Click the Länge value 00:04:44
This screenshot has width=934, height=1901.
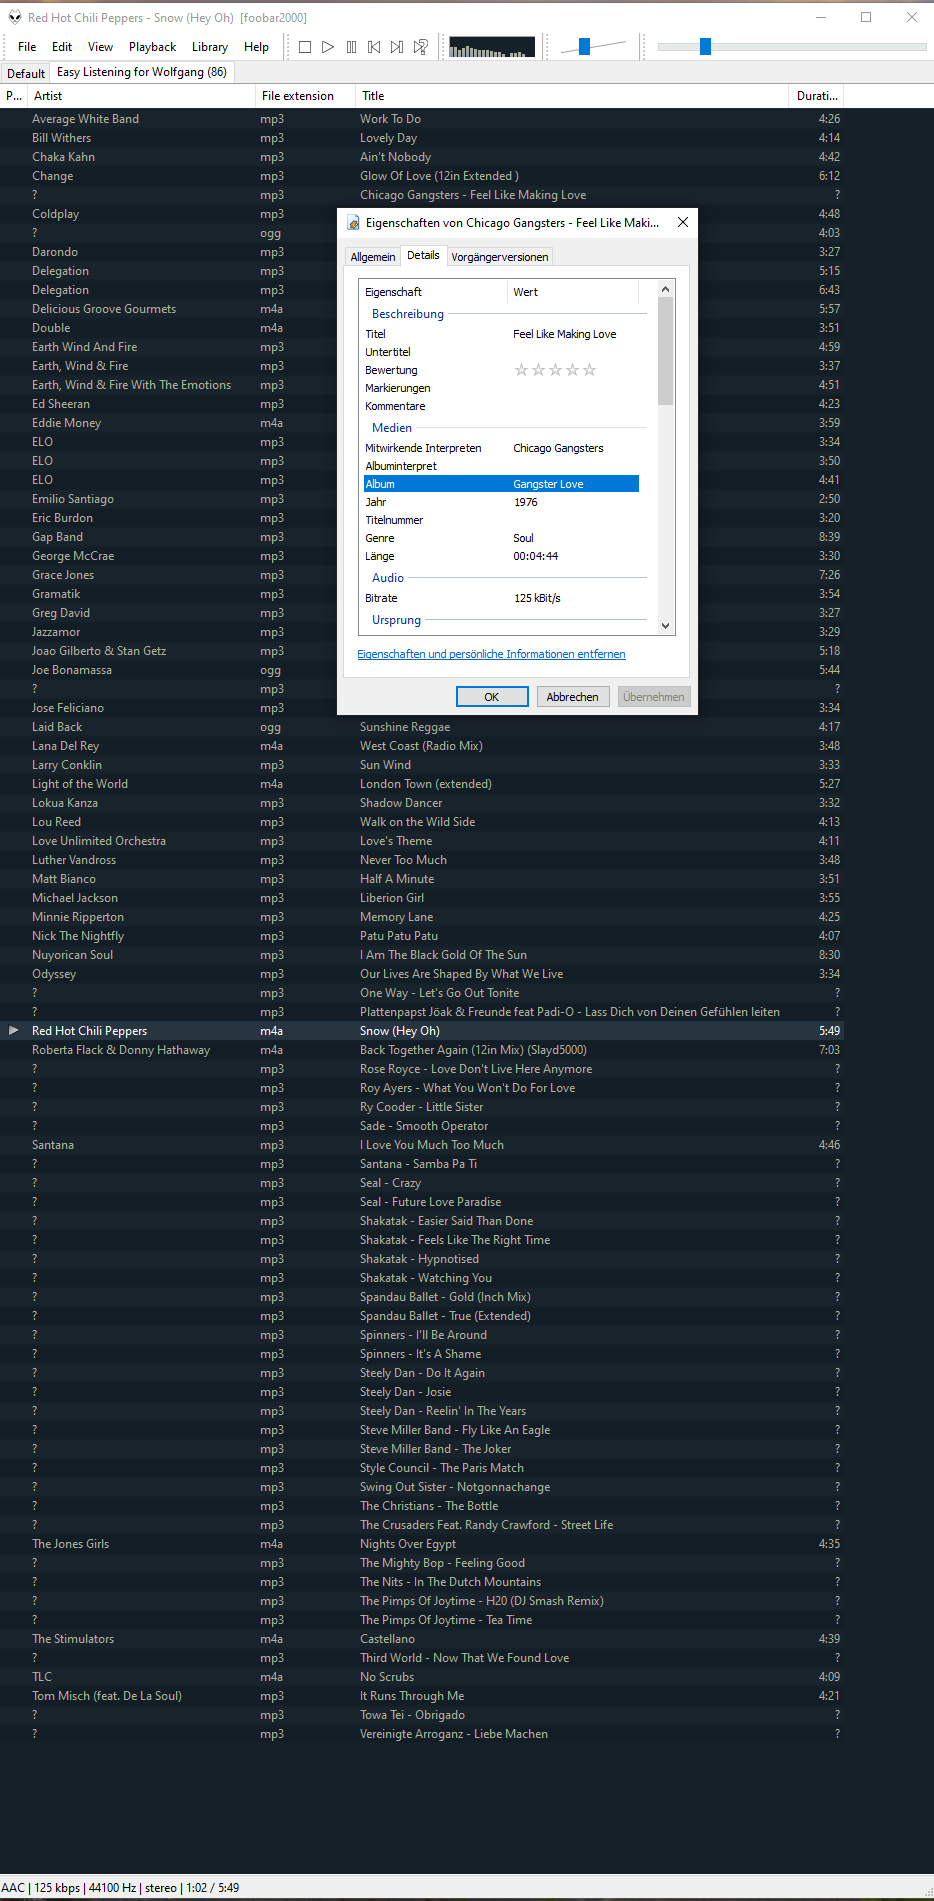(x=536, y=556)
